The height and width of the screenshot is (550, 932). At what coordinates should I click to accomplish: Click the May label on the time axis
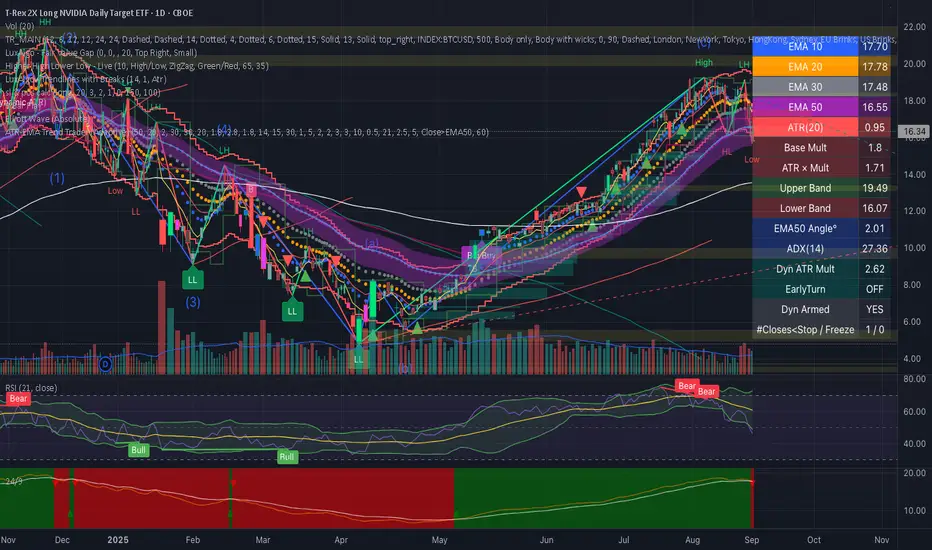[439, 540]
